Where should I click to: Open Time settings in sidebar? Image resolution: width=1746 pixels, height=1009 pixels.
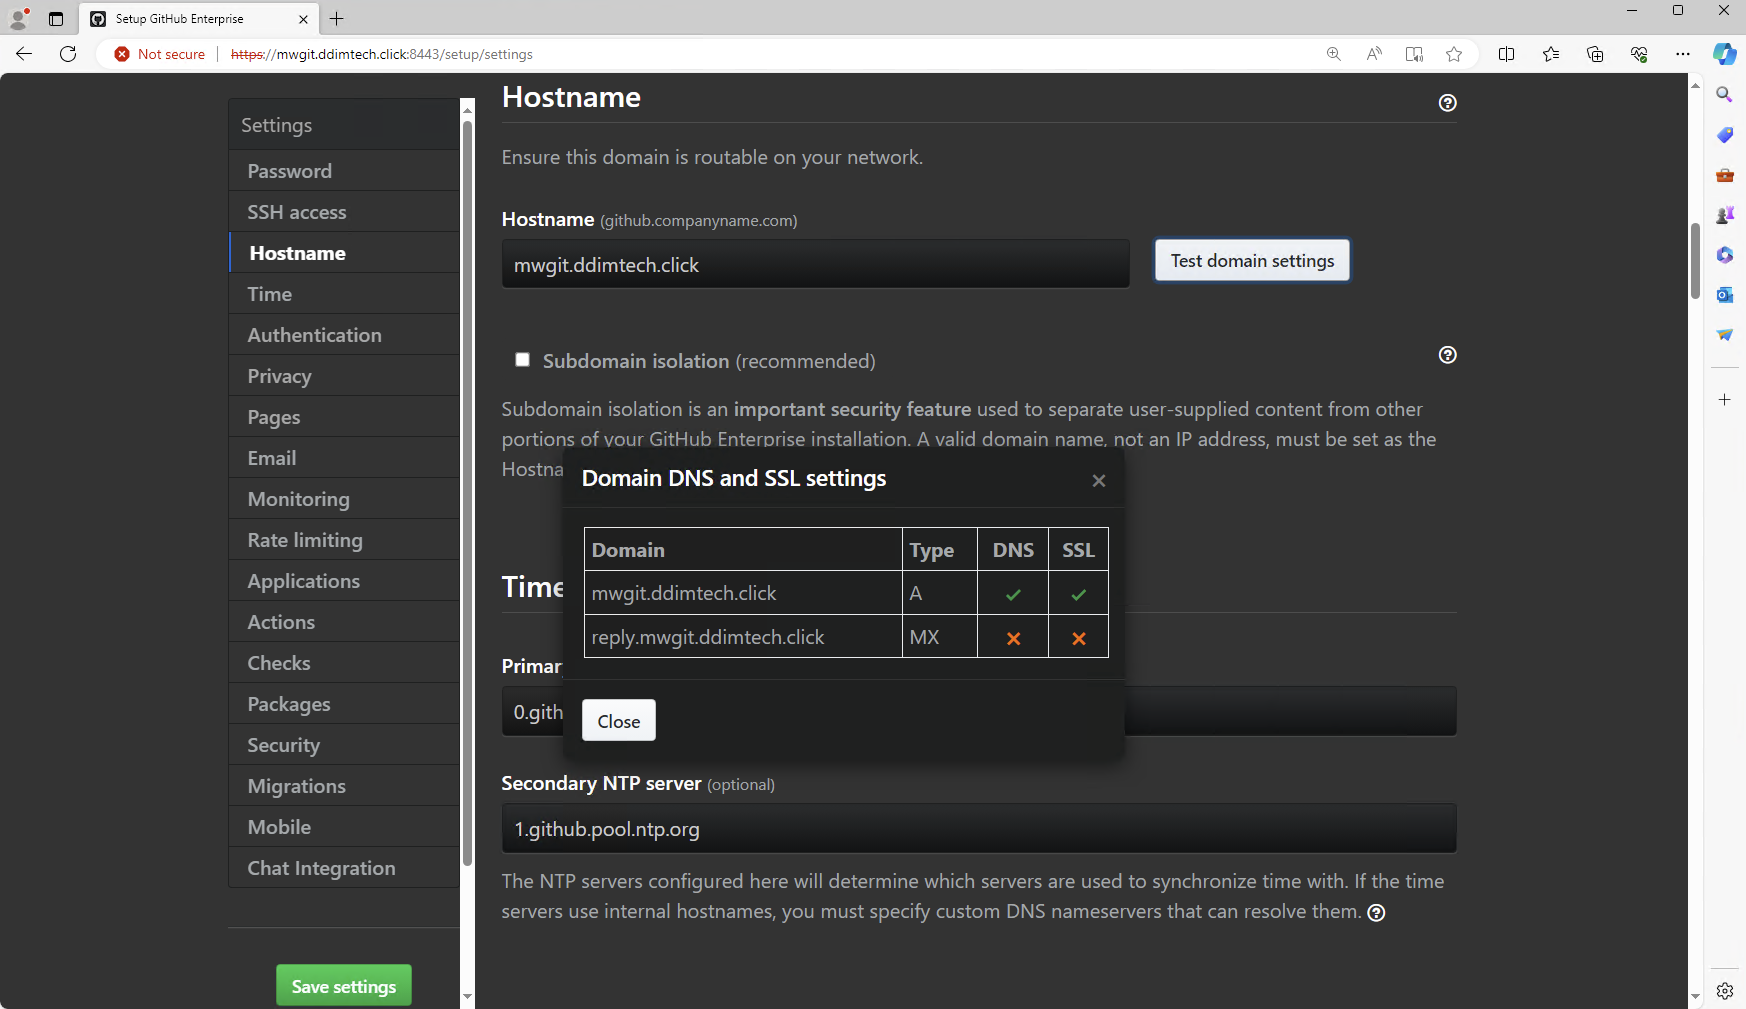tap(344, 294)
